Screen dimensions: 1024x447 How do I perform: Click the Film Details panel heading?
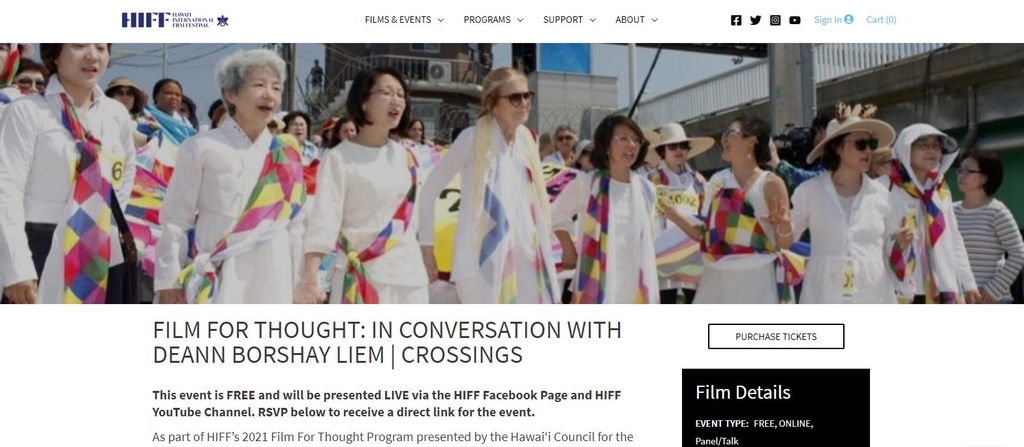click(743, 392)
